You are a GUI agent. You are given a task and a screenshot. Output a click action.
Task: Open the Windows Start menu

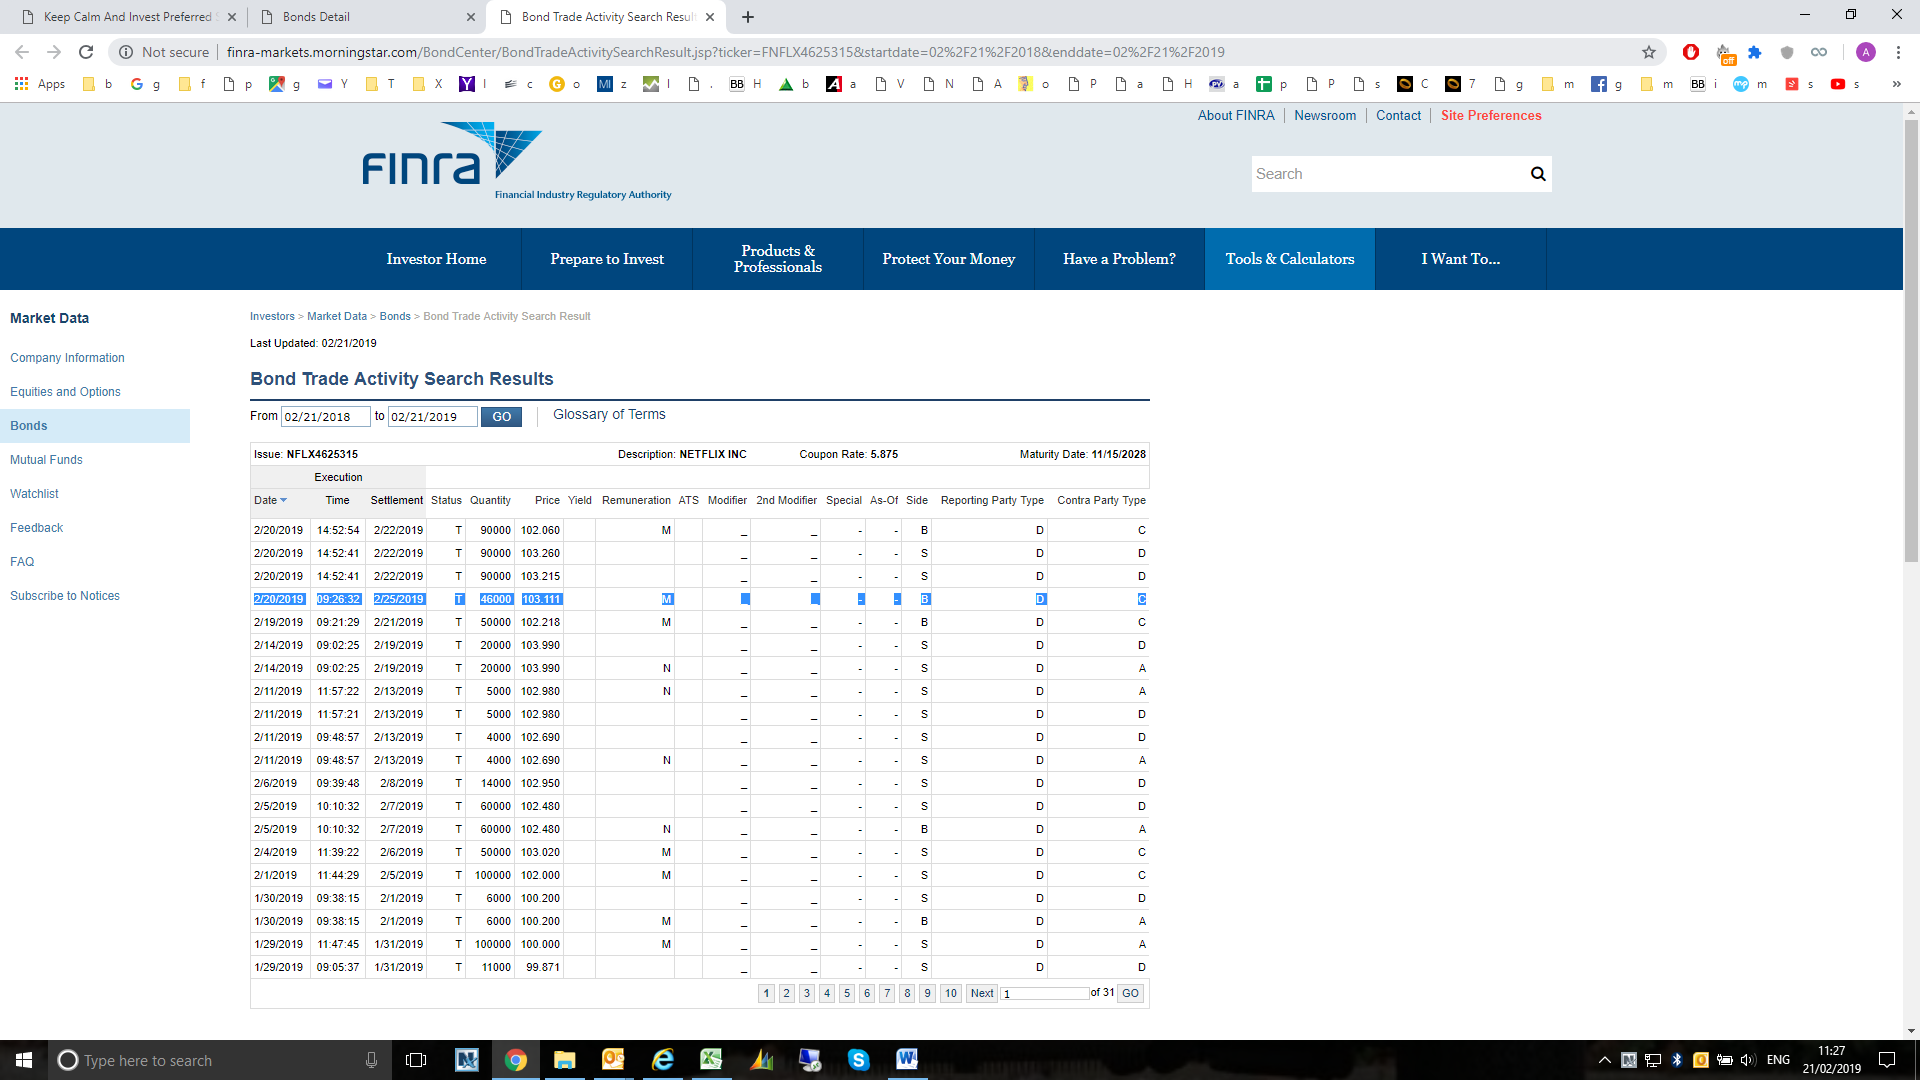click(24, 1060)
